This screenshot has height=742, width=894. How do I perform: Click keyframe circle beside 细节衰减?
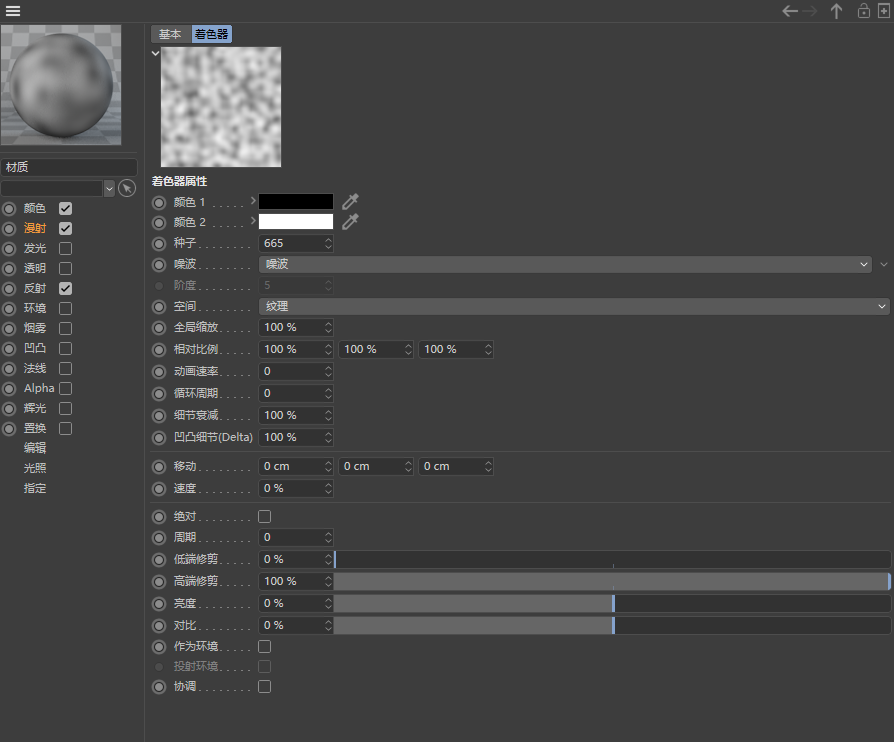(159, 416)
